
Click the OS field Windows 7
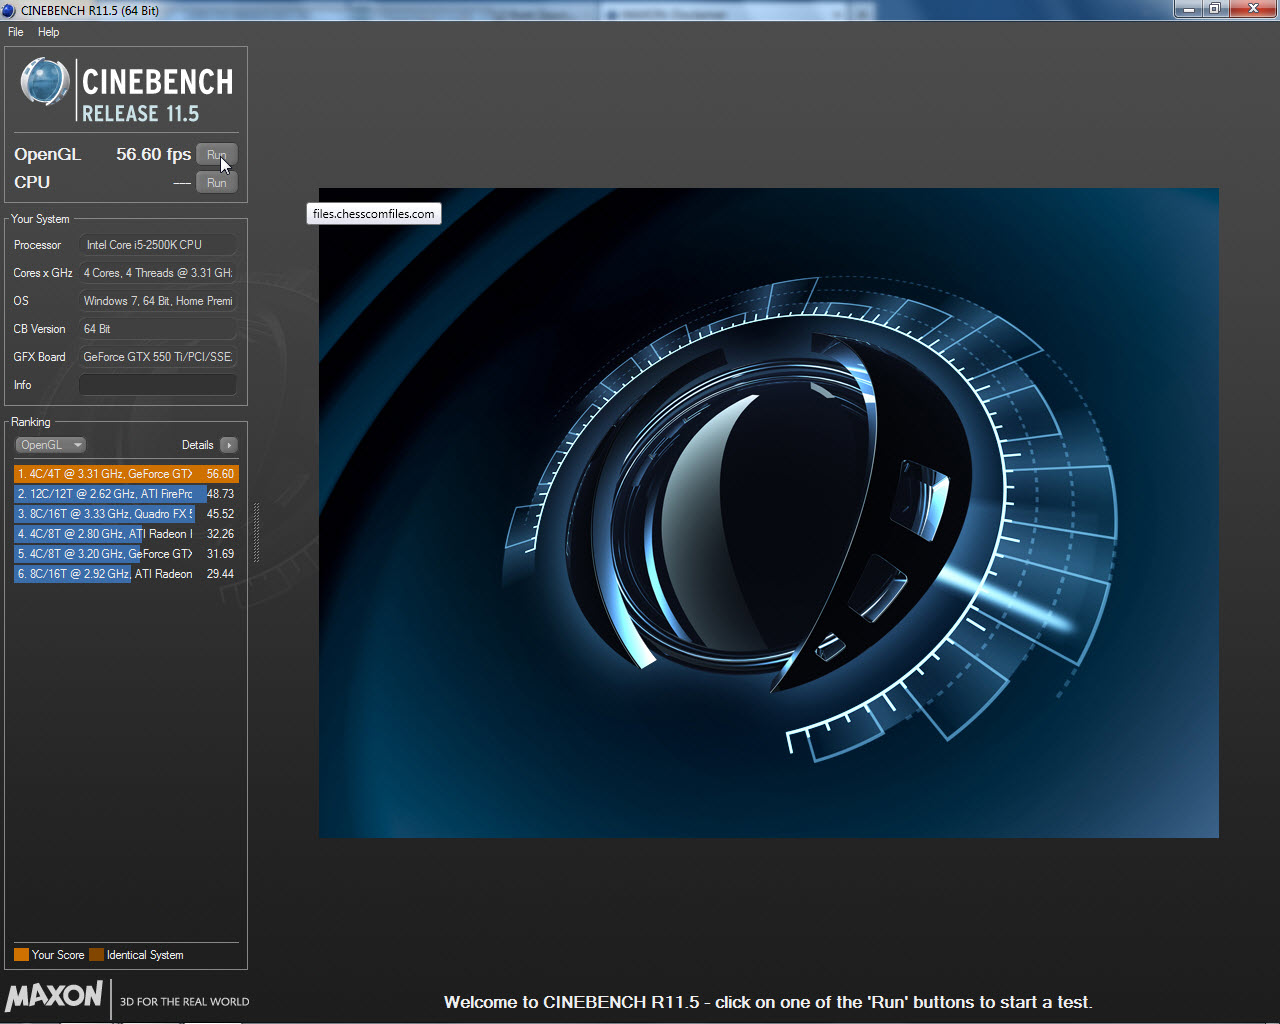point(158,301)
